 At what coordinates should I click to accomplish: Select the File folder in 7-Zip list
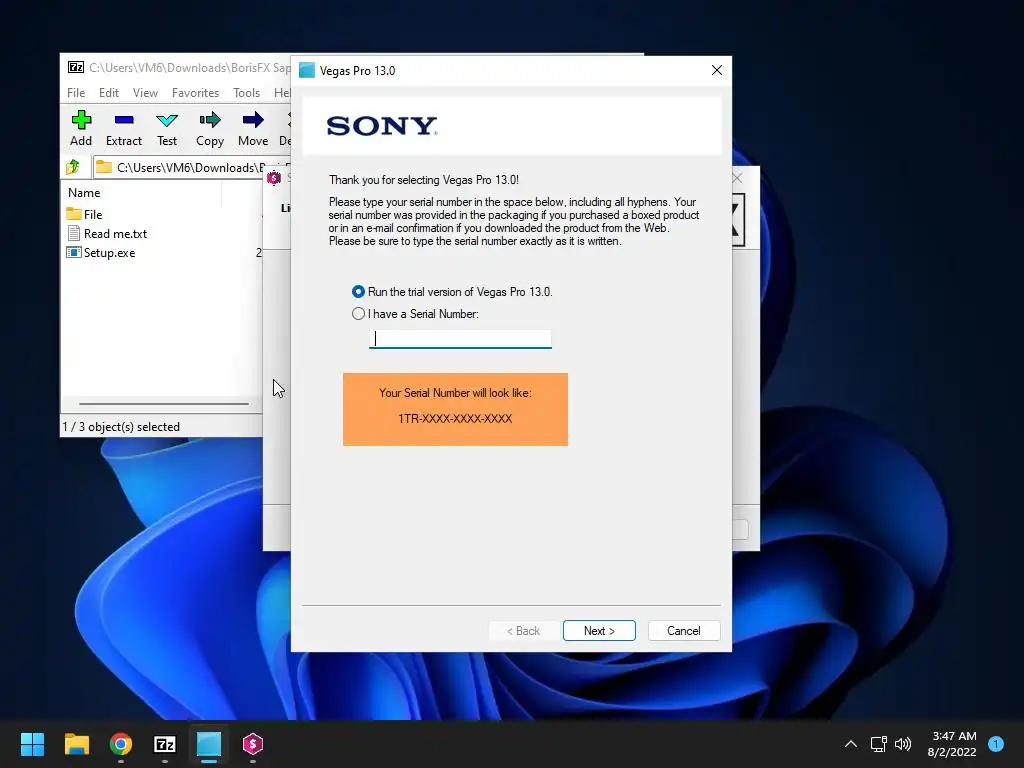tap(84, 214)
